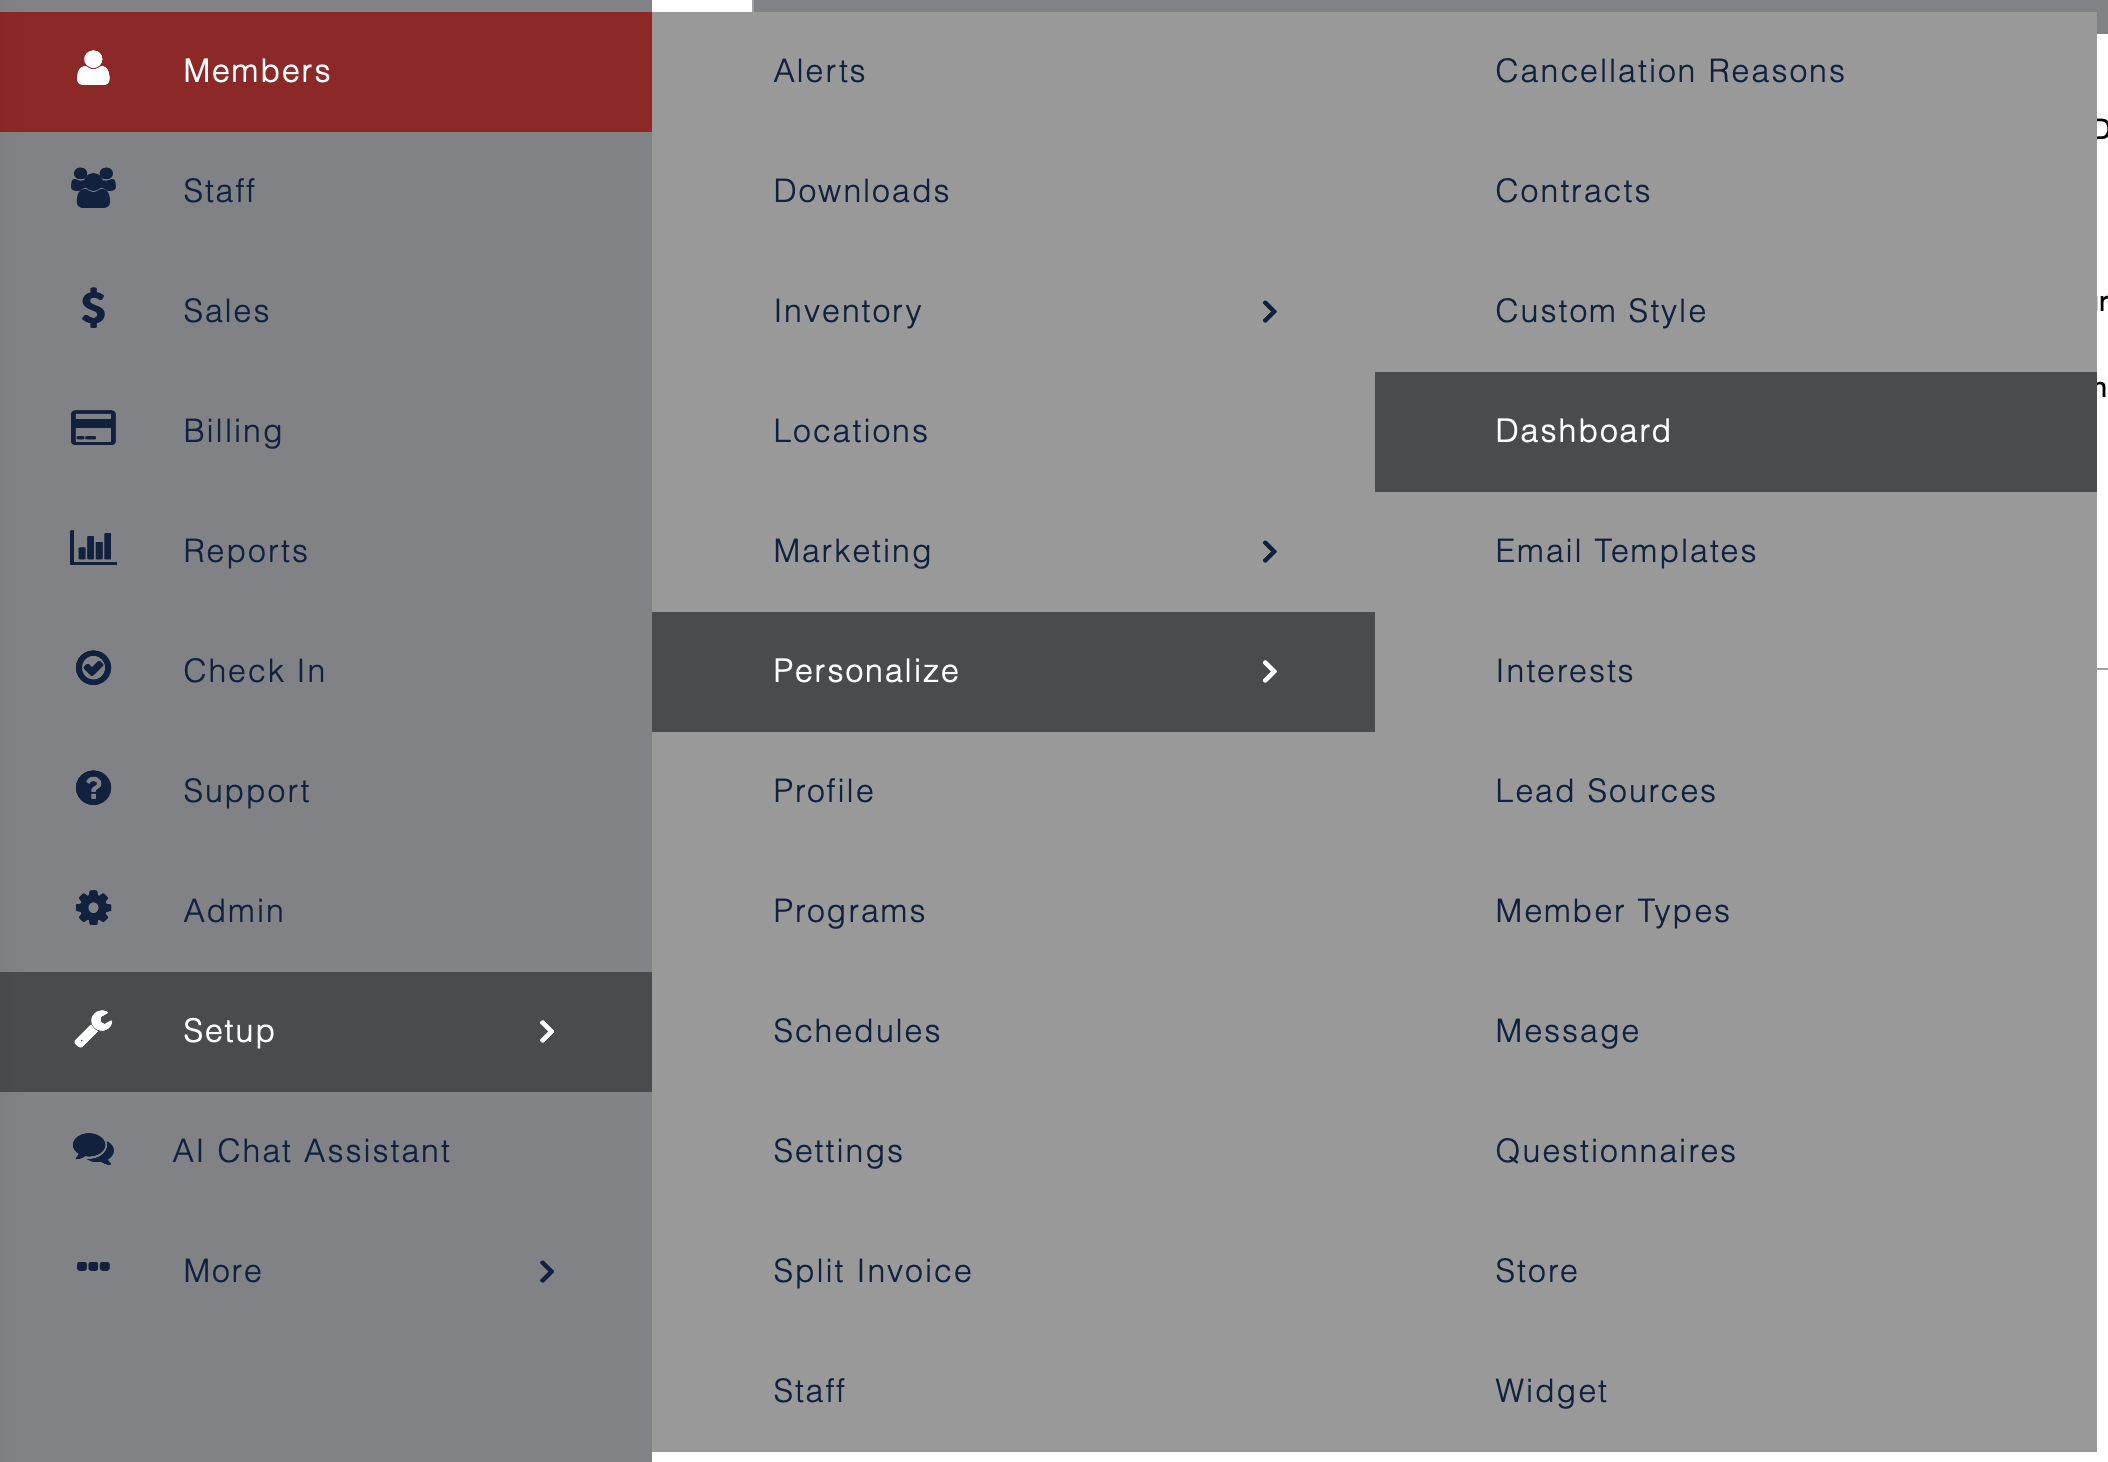Click the AI Chat Assistant speech bubbles icon
Screen dimensions: 2108x1462
[x=93, y=1149]
